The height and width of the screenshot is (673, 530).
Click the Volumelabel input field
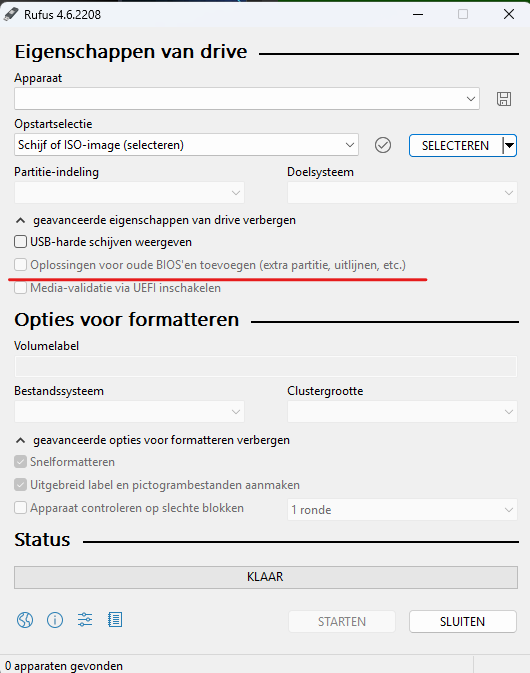[x=266, y=367]
